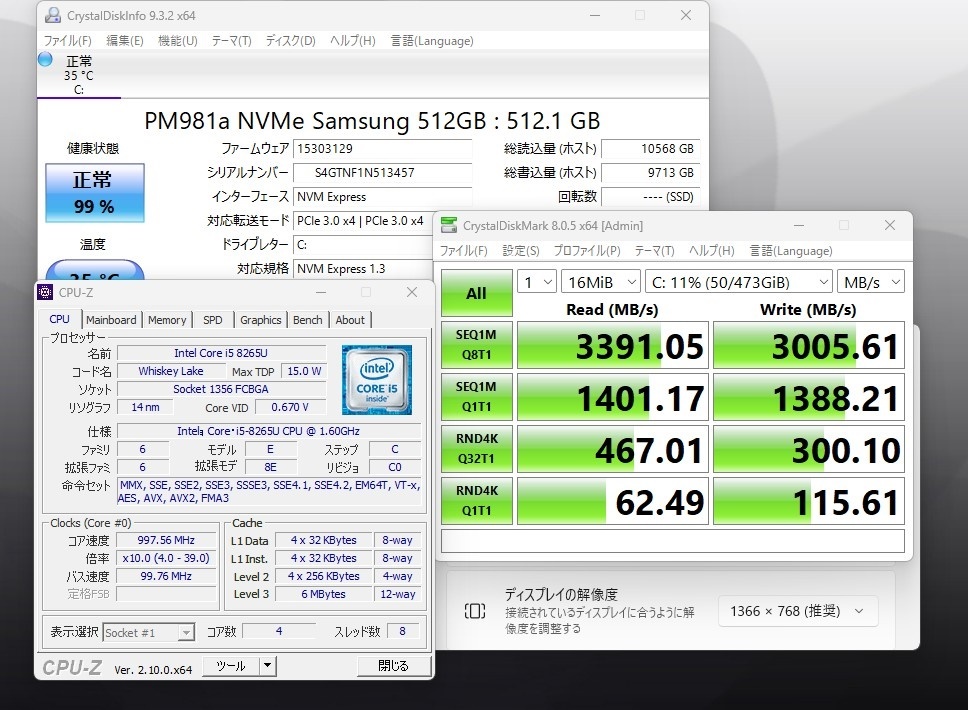Click the firmware field 15303129
The image size is (968, 710).
(383, 148)
